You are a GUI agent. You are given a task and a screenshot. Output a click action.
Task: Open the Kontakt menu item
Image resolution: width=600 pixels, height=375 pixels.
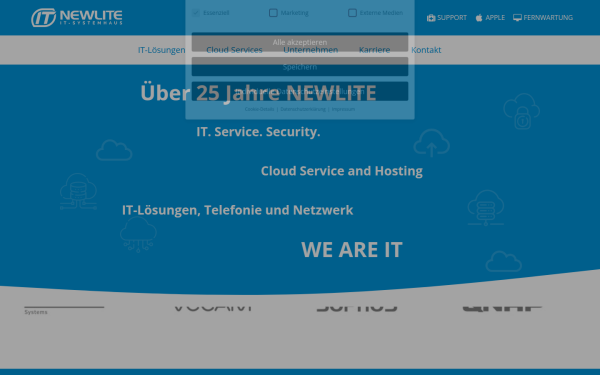coord(426,50)
